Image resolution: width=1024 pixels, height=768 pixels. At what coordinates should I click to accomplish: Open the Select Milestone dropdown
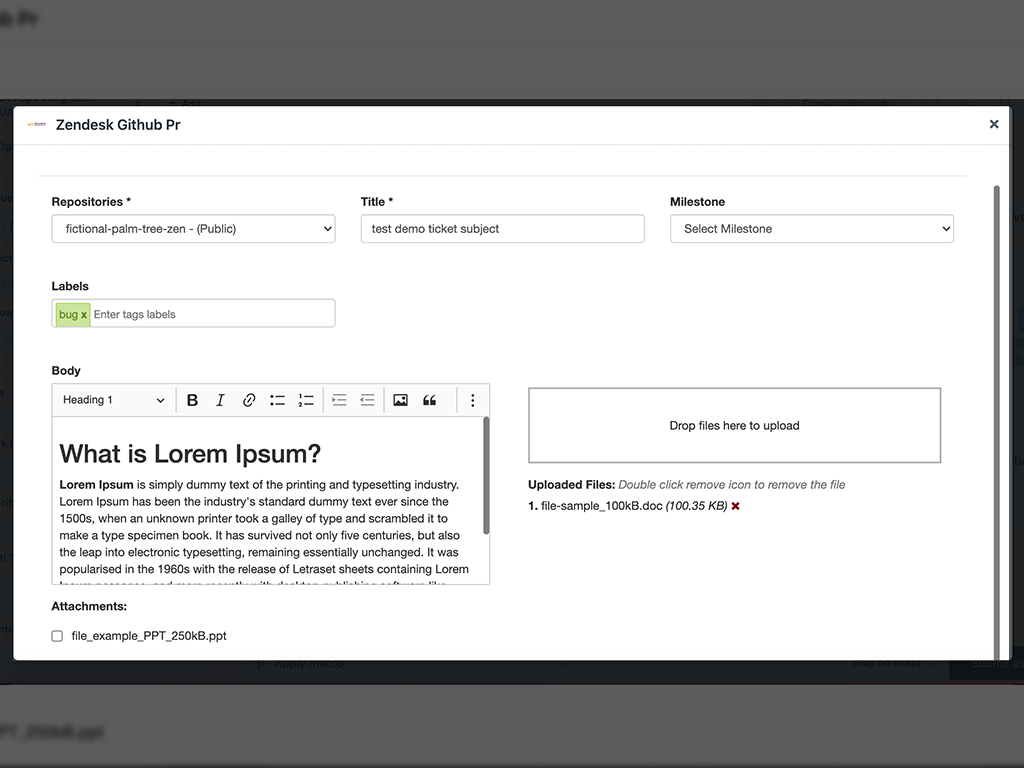(x=811, y=228)
